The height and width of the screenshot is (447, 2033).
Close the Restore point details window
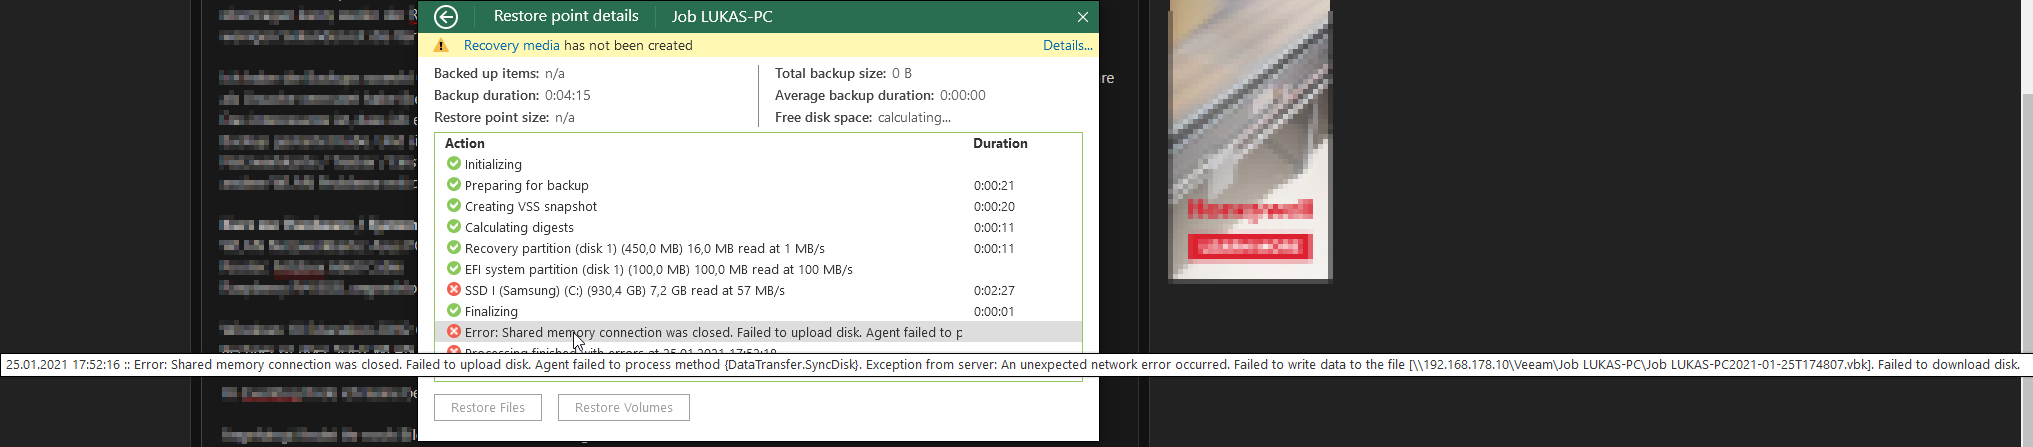pos(1083,17)
